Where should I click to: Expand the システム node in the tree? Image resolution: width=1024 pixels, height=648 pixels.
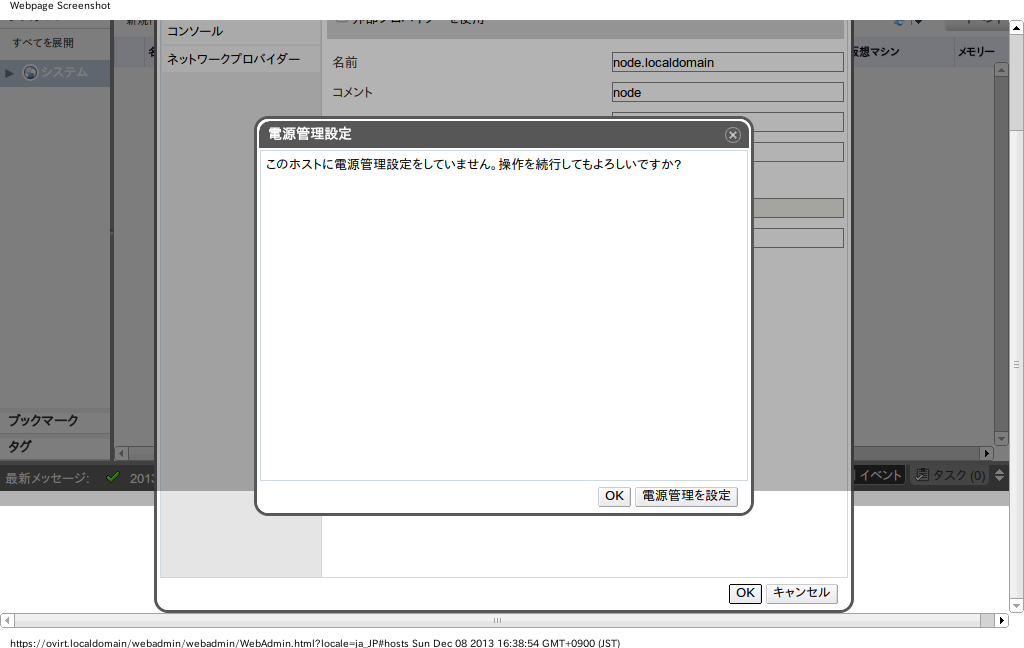9,72
